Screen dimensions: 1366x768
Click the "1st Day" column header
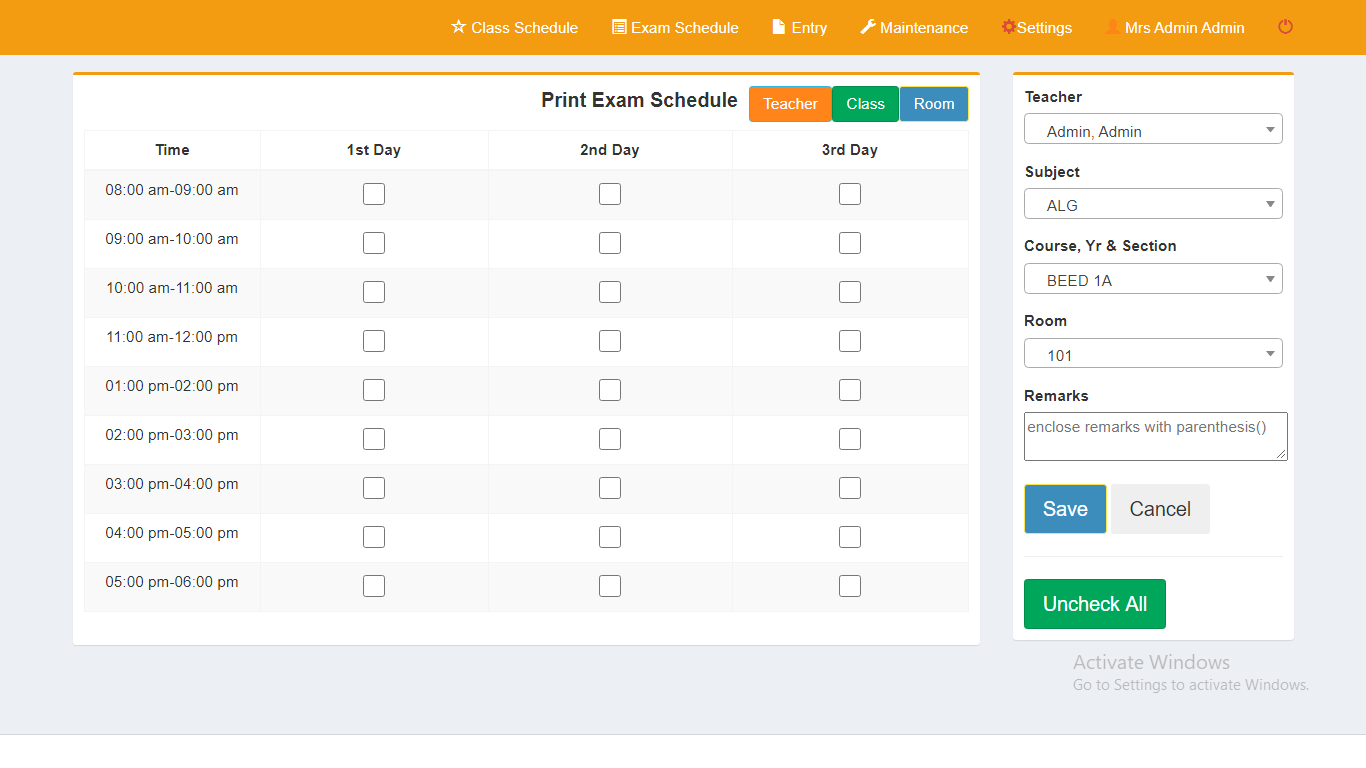coord(374,150)
